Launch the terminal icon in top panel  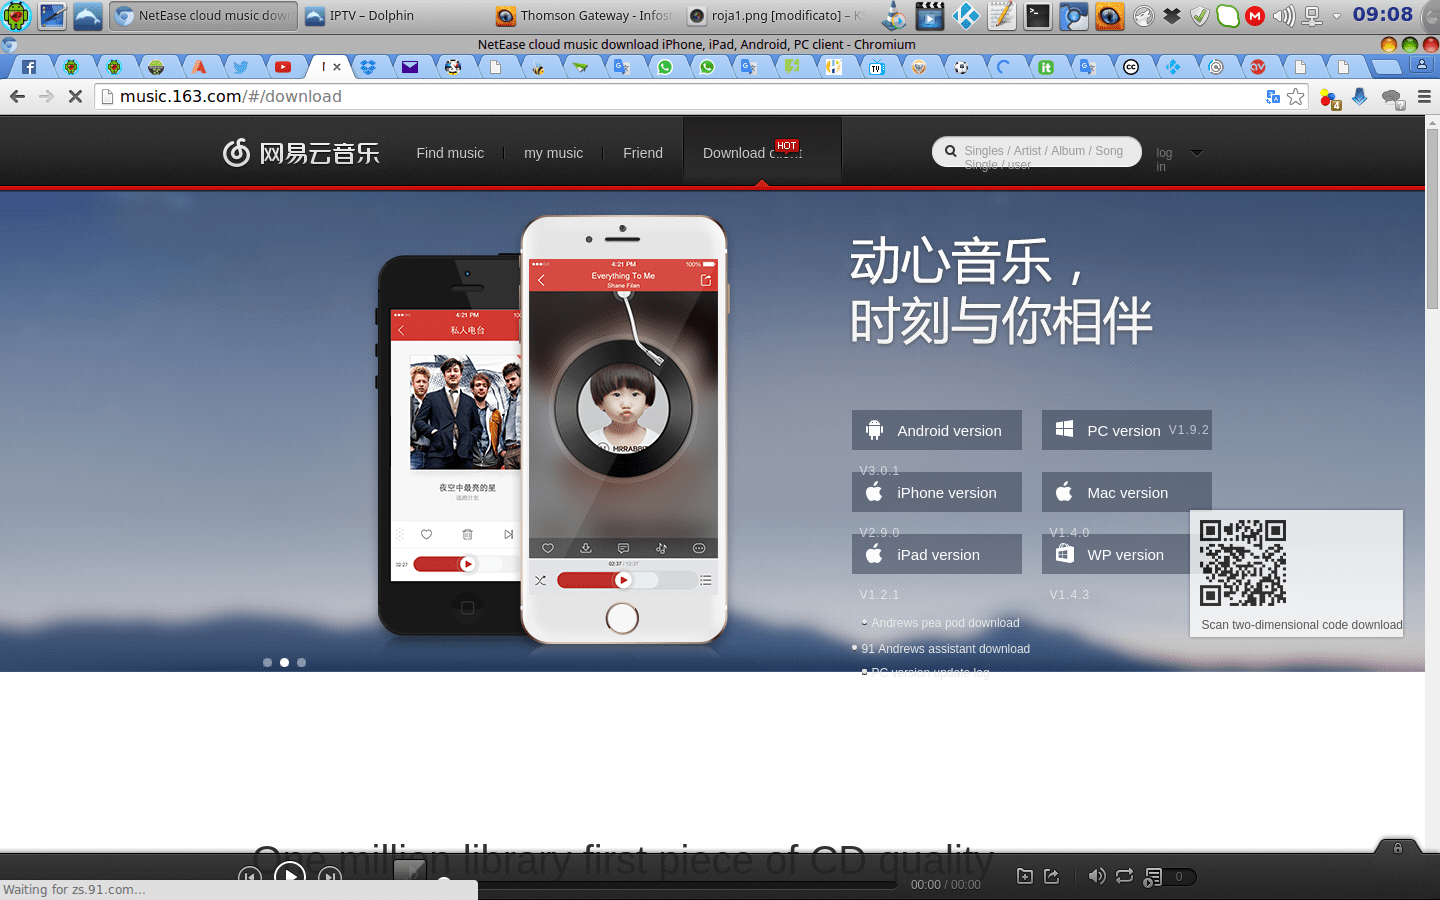coord(1038,15)
